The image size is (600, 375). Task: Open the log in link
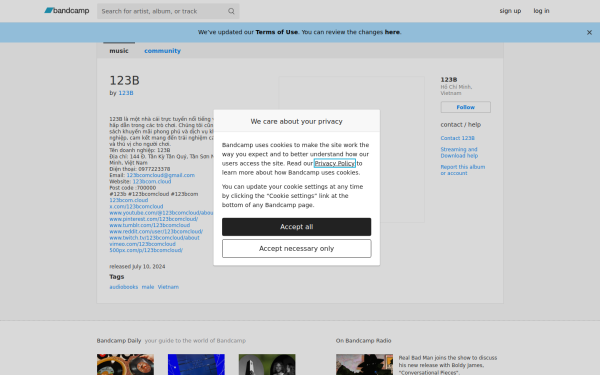point(541,11)
